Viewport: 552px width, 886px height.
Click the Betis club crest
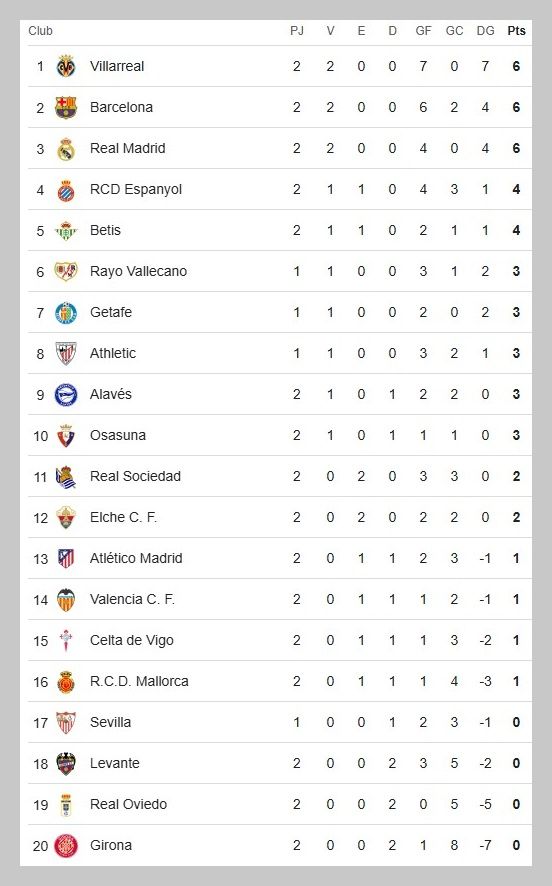coord(66,231)
